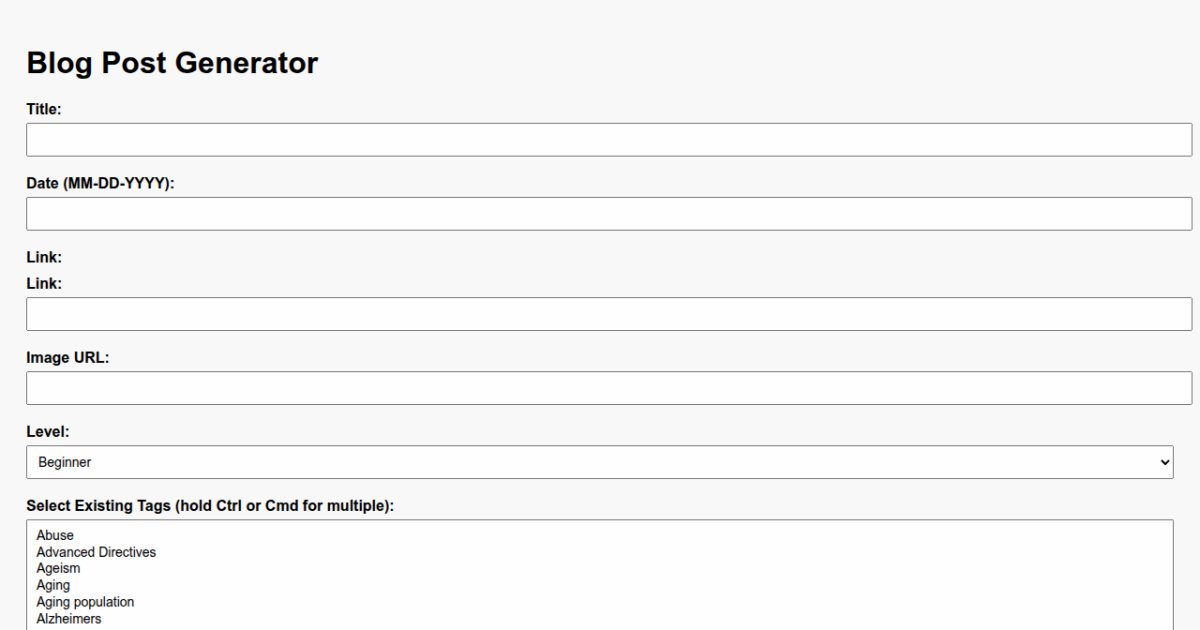Select the Aging tag from list
Viewport: 1200px width, 630px height.
point(53,585)
